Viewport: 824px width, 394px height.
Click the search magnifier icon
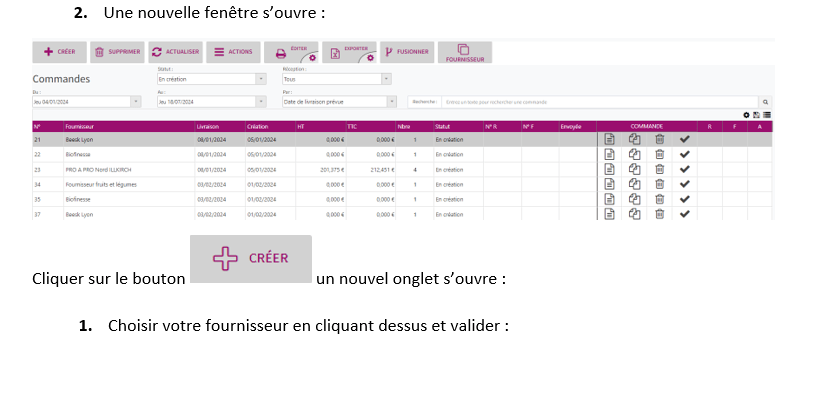[x=766, y=102]
